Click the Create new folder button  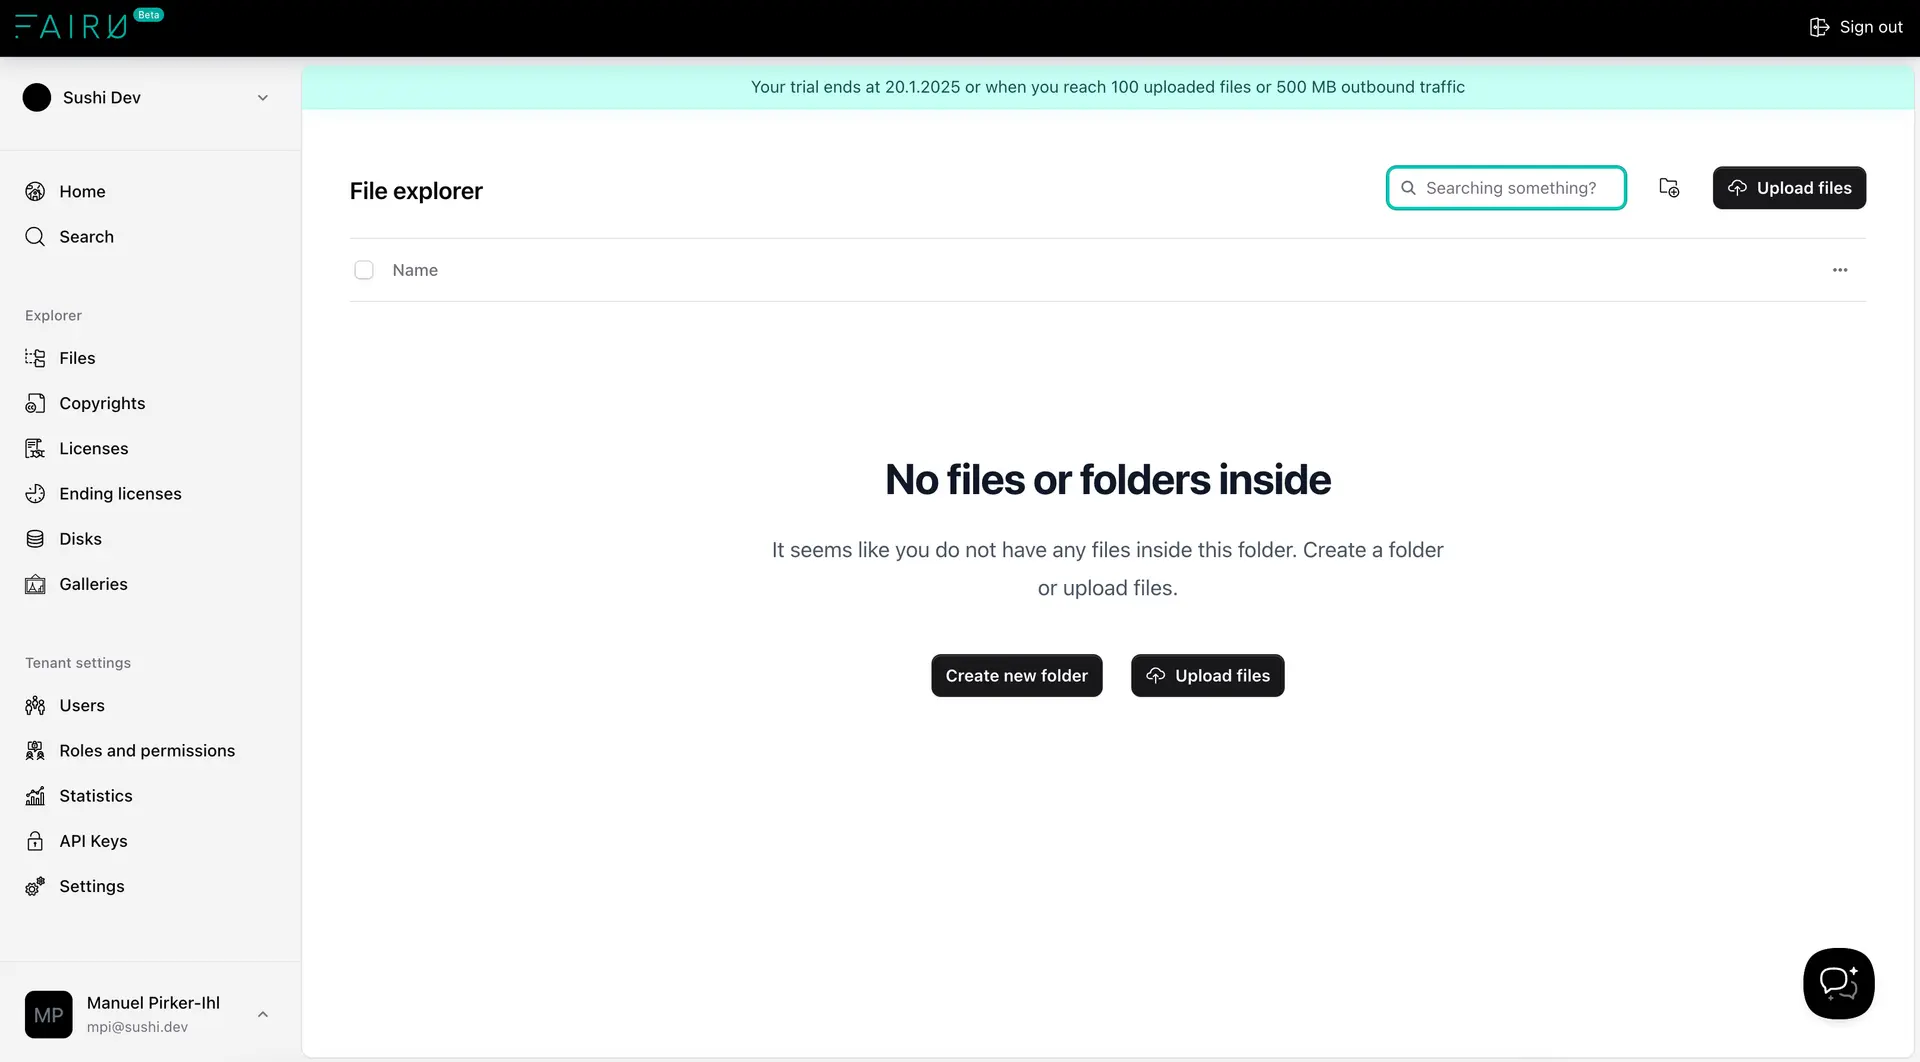1016,675
